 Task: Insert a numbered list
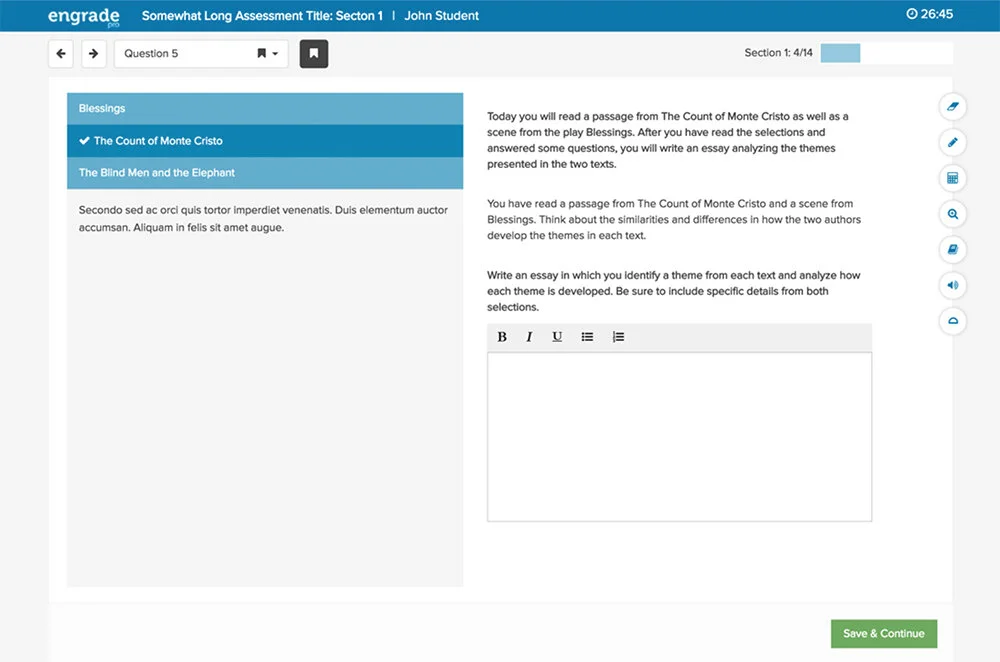(x=618, y=337)
